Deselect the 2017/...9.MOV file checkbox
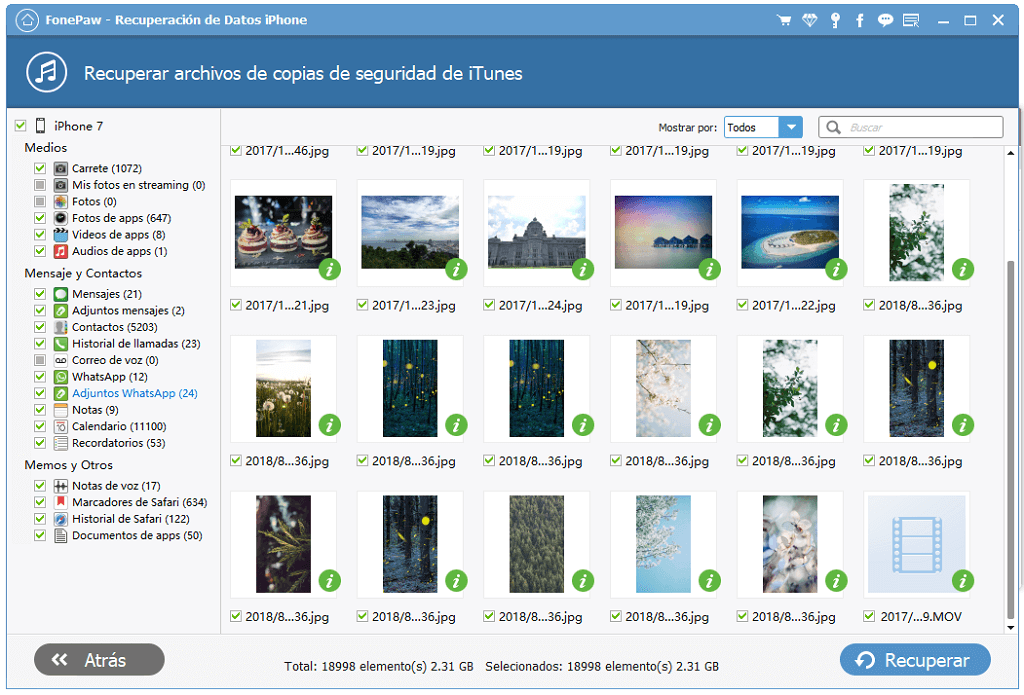Image resolution: width=1024 pixels, height=695 pixels. (869, 616)
